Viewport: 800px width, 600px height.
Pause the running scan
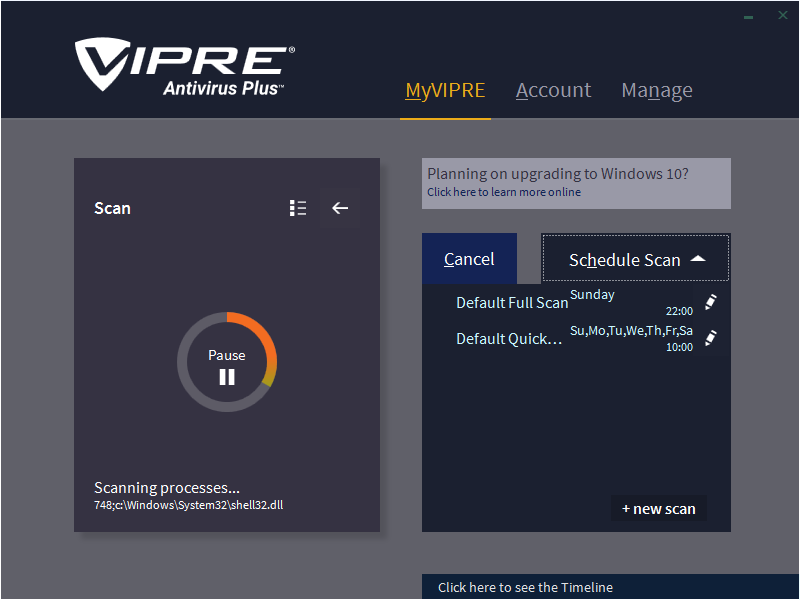(227, 368)
